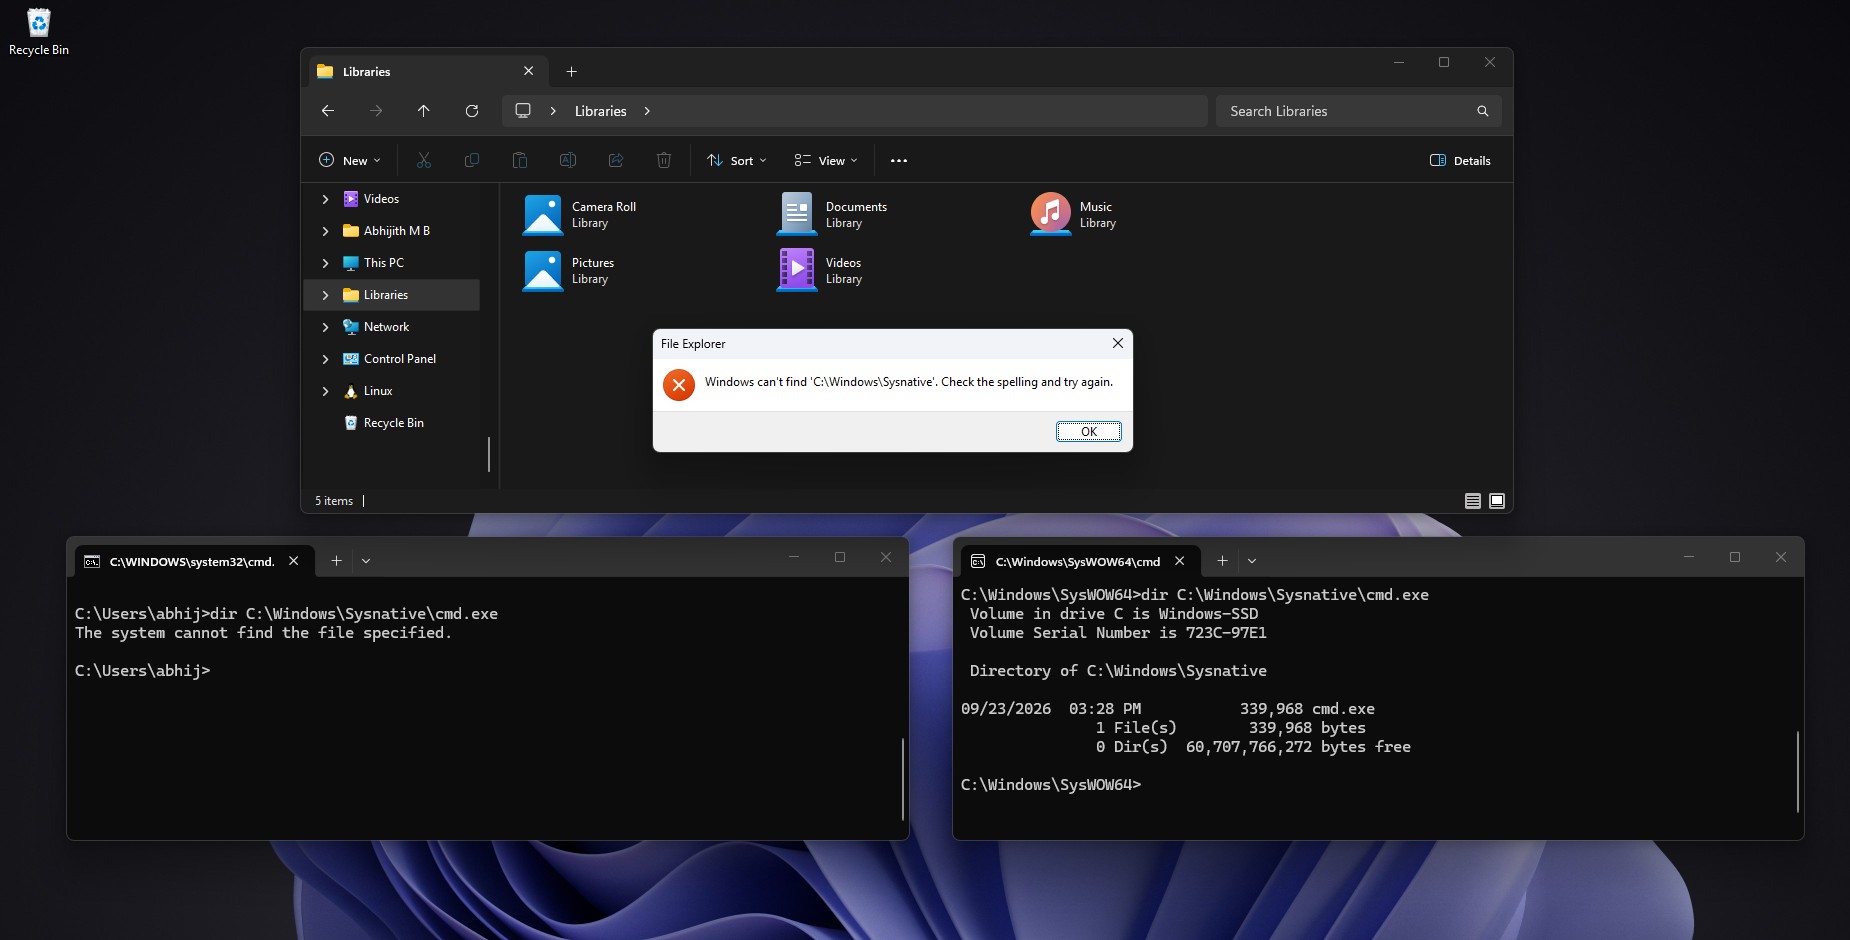Select the Documents library
The image size is (1850, 940).
[832, 215]
